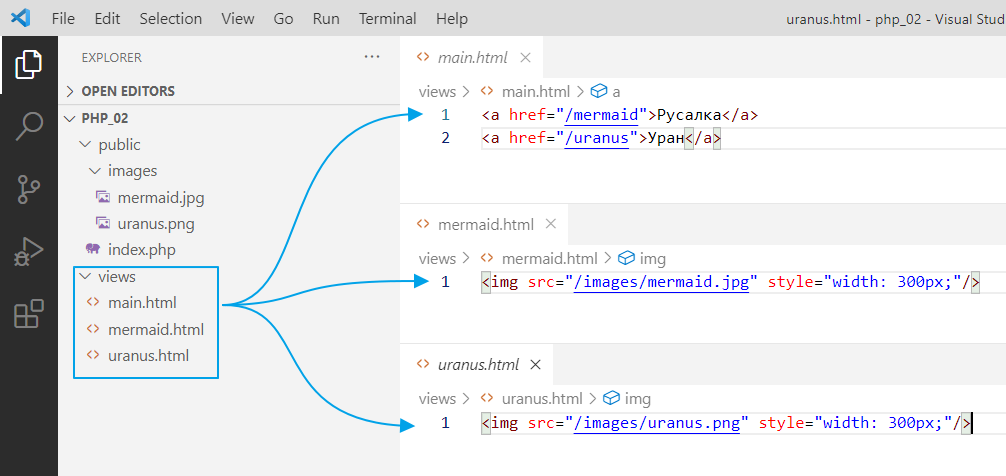Open the Source Control icon
This screenshot has height=476, width=1006.
(28, 189)
